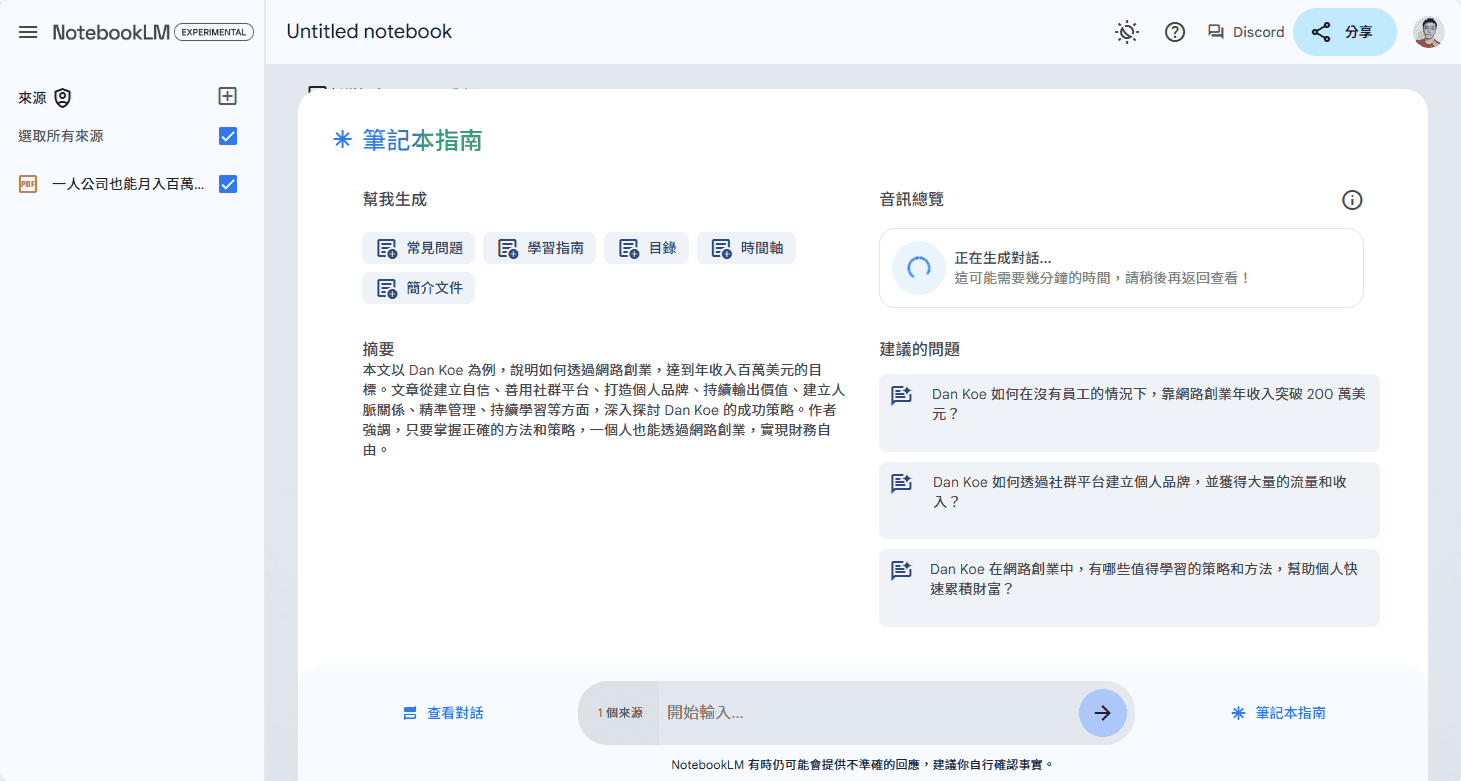Focus the 開始輸入 chat input field
Screen dimensions: 1461x781
pos(867,713)
